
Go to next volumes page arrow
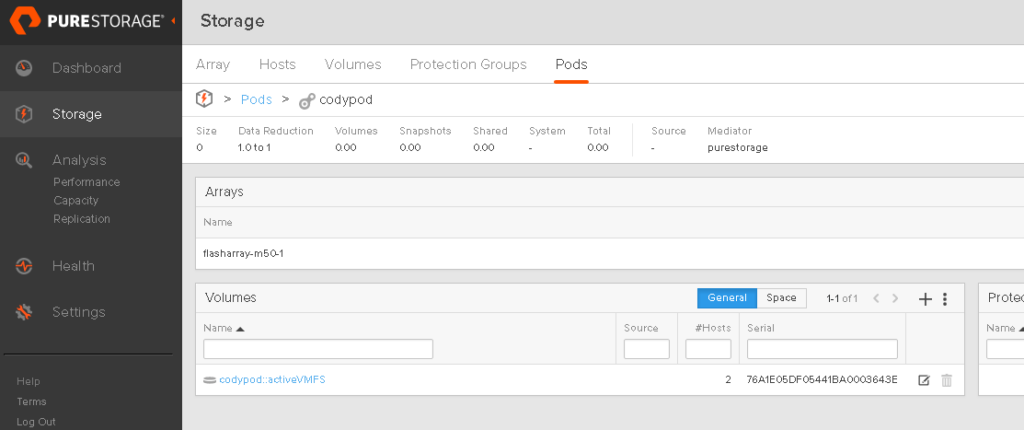pyautogui.click(x=895, y=299)
